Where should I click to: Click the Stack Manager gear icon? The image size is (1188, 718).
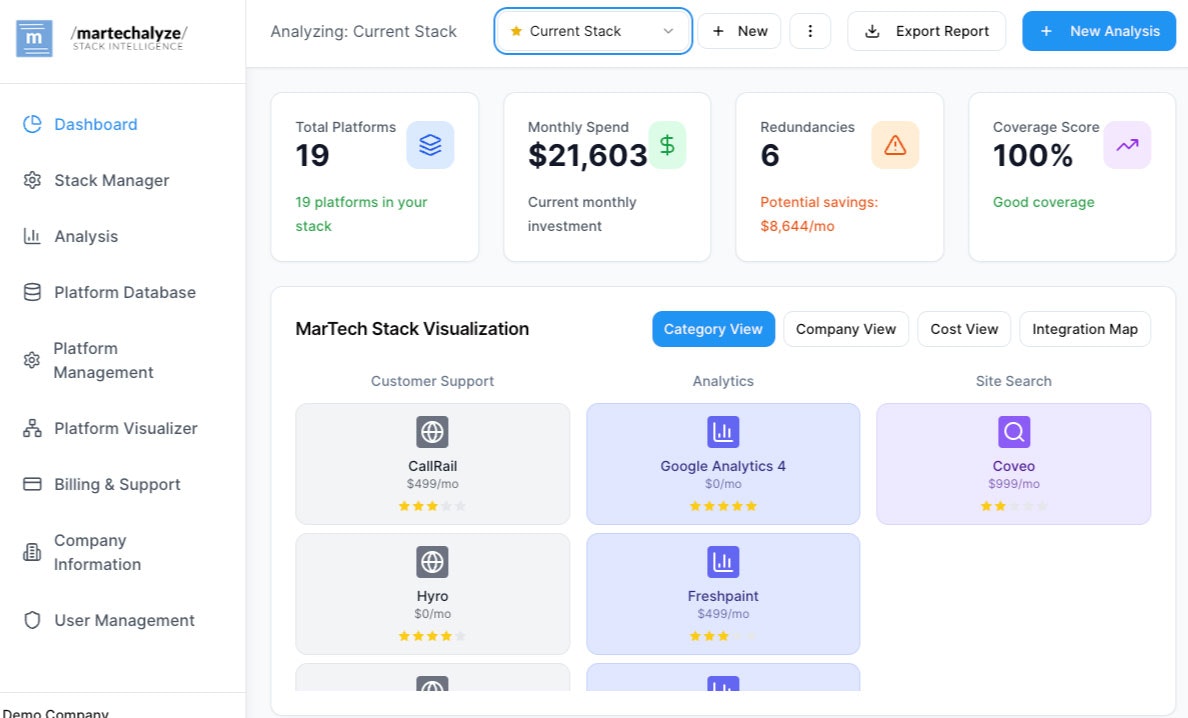[32, 180]
